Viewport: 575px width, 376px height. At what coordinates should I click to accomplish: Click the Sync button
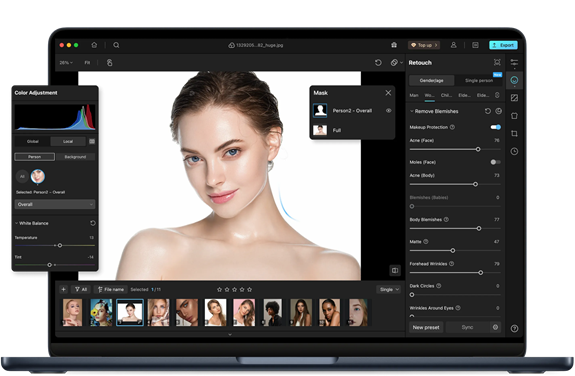467,327
